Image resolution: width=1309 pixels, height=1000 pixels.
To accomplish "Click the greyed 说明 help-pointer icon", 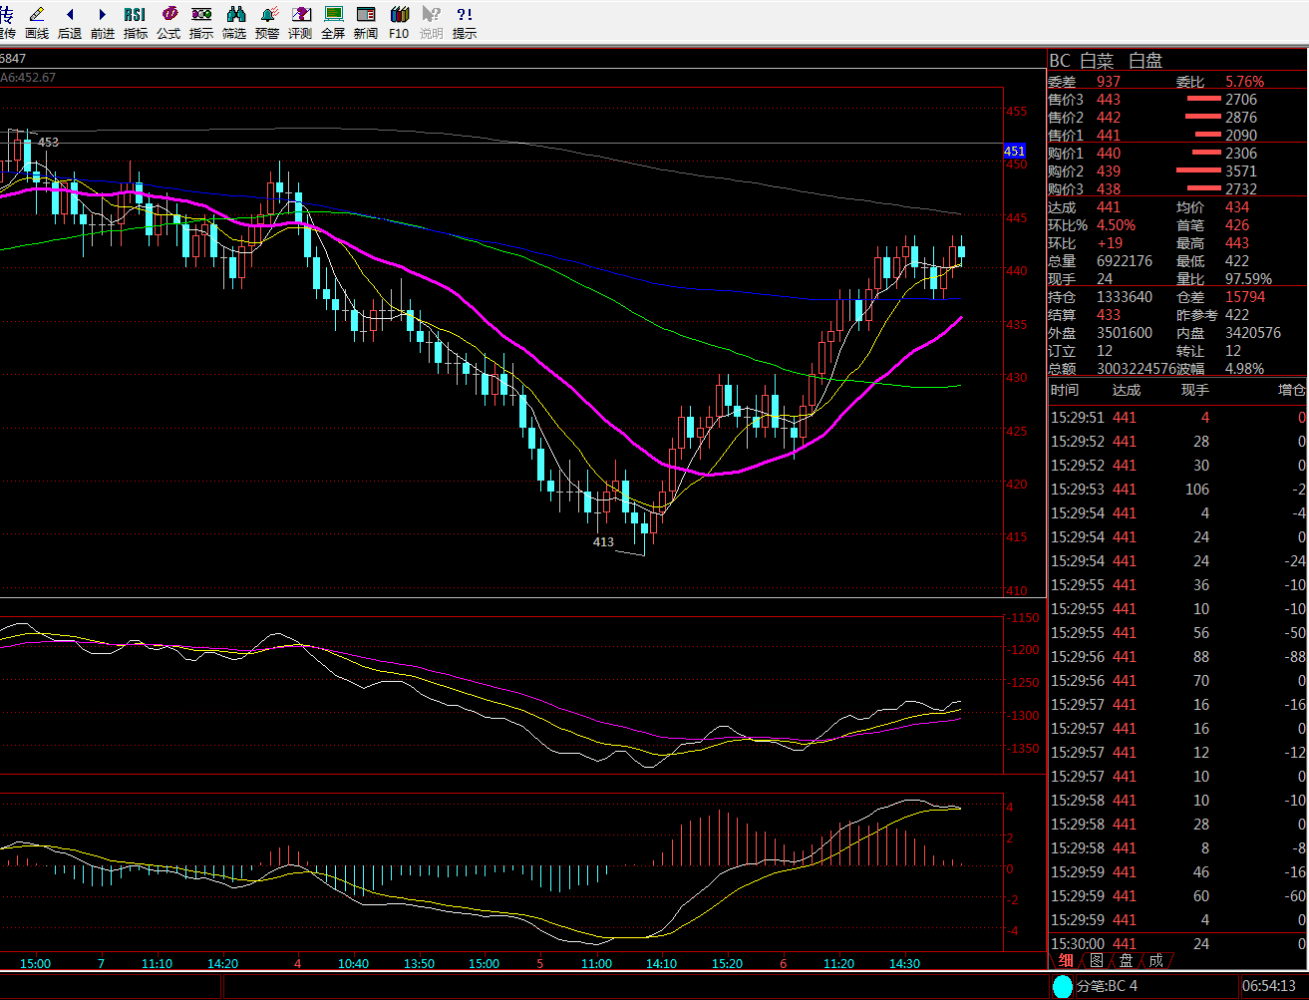I will pos(431,22).
